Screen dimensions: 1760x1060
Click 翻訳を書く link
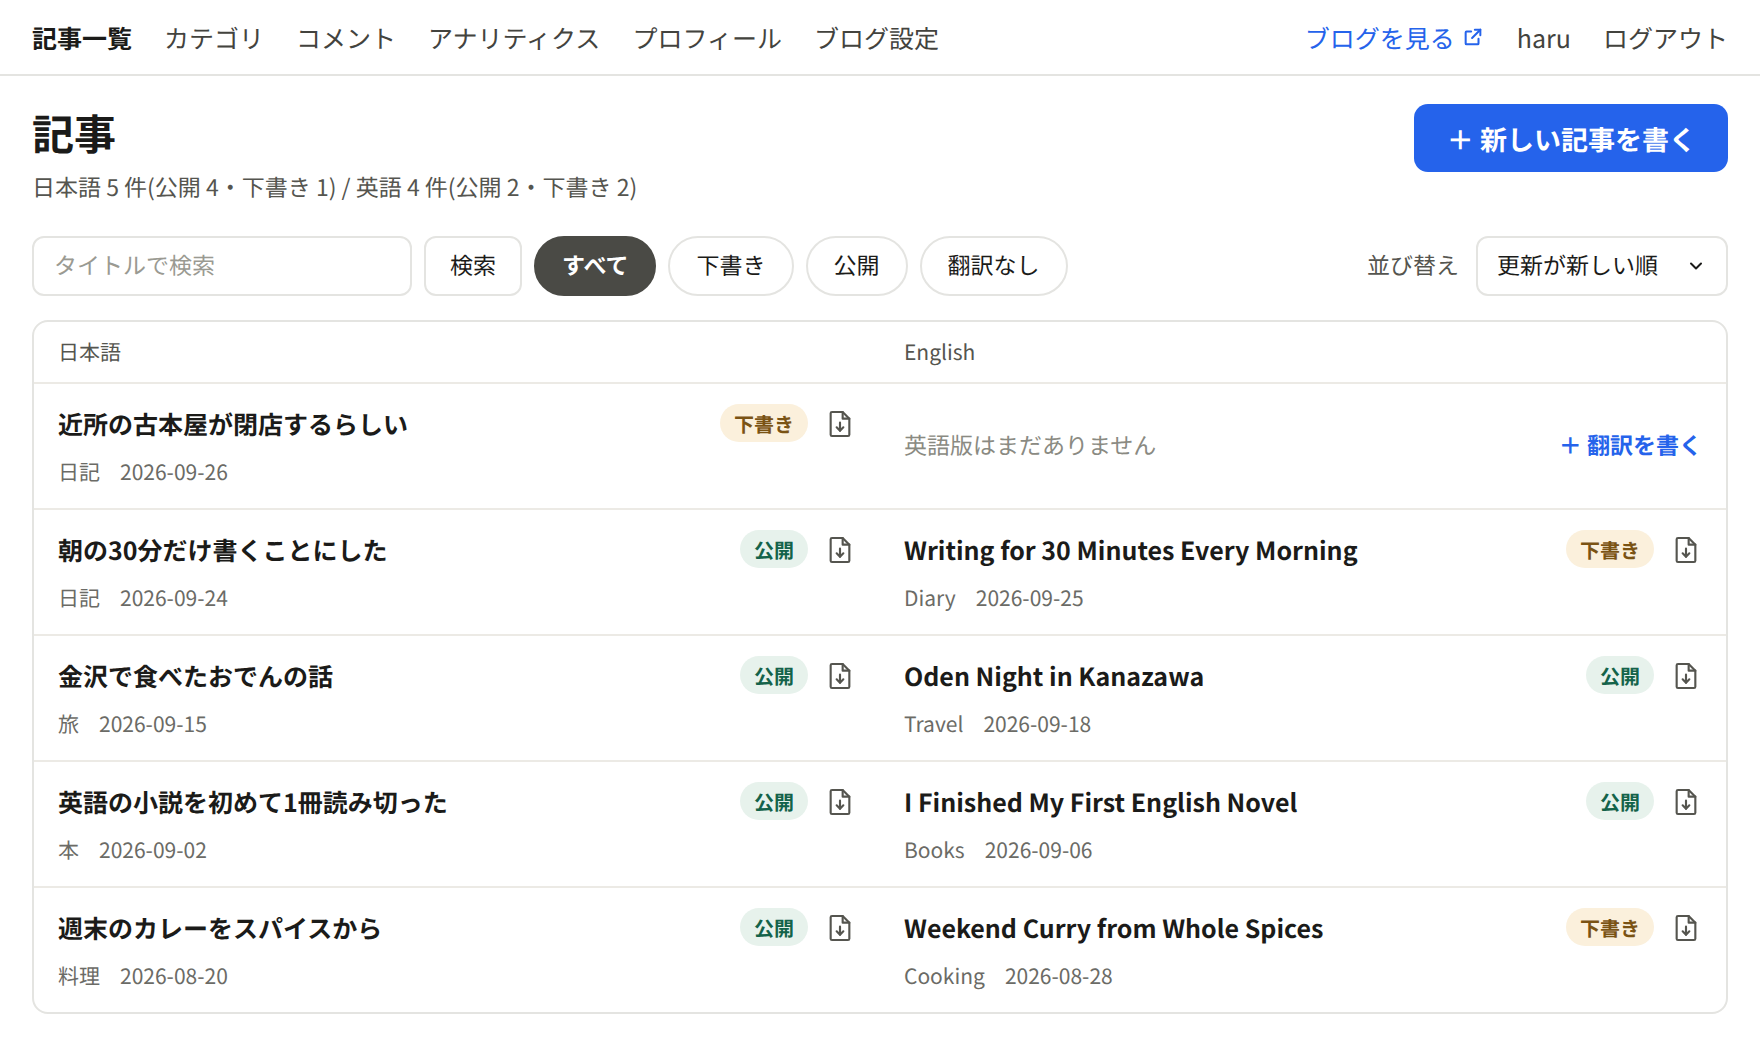click(1630, 445)
